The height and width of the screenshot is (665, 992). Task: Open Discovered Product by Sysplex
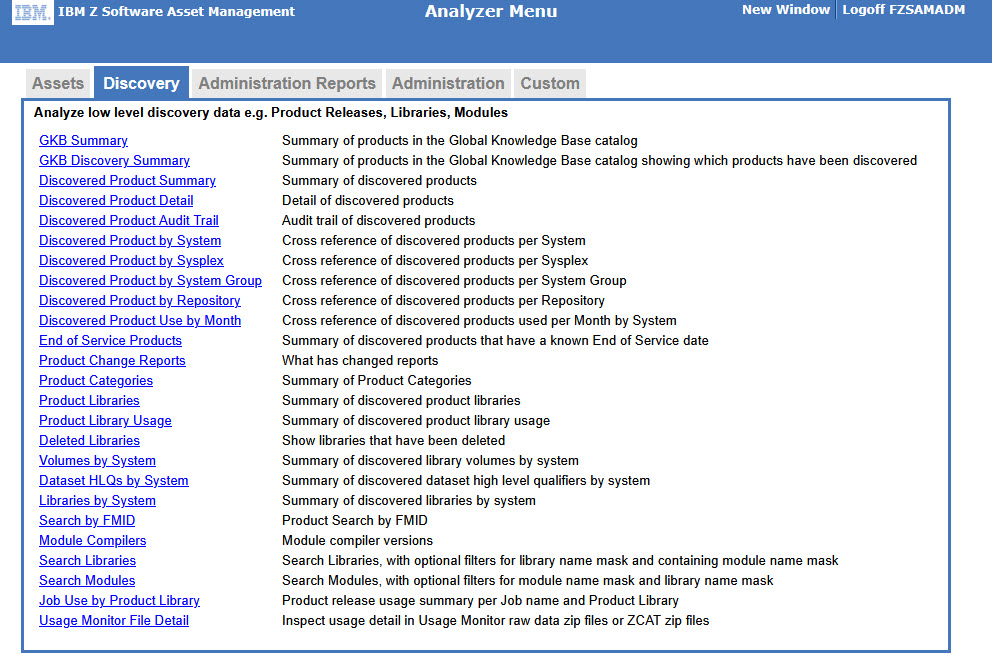(132, 261)
